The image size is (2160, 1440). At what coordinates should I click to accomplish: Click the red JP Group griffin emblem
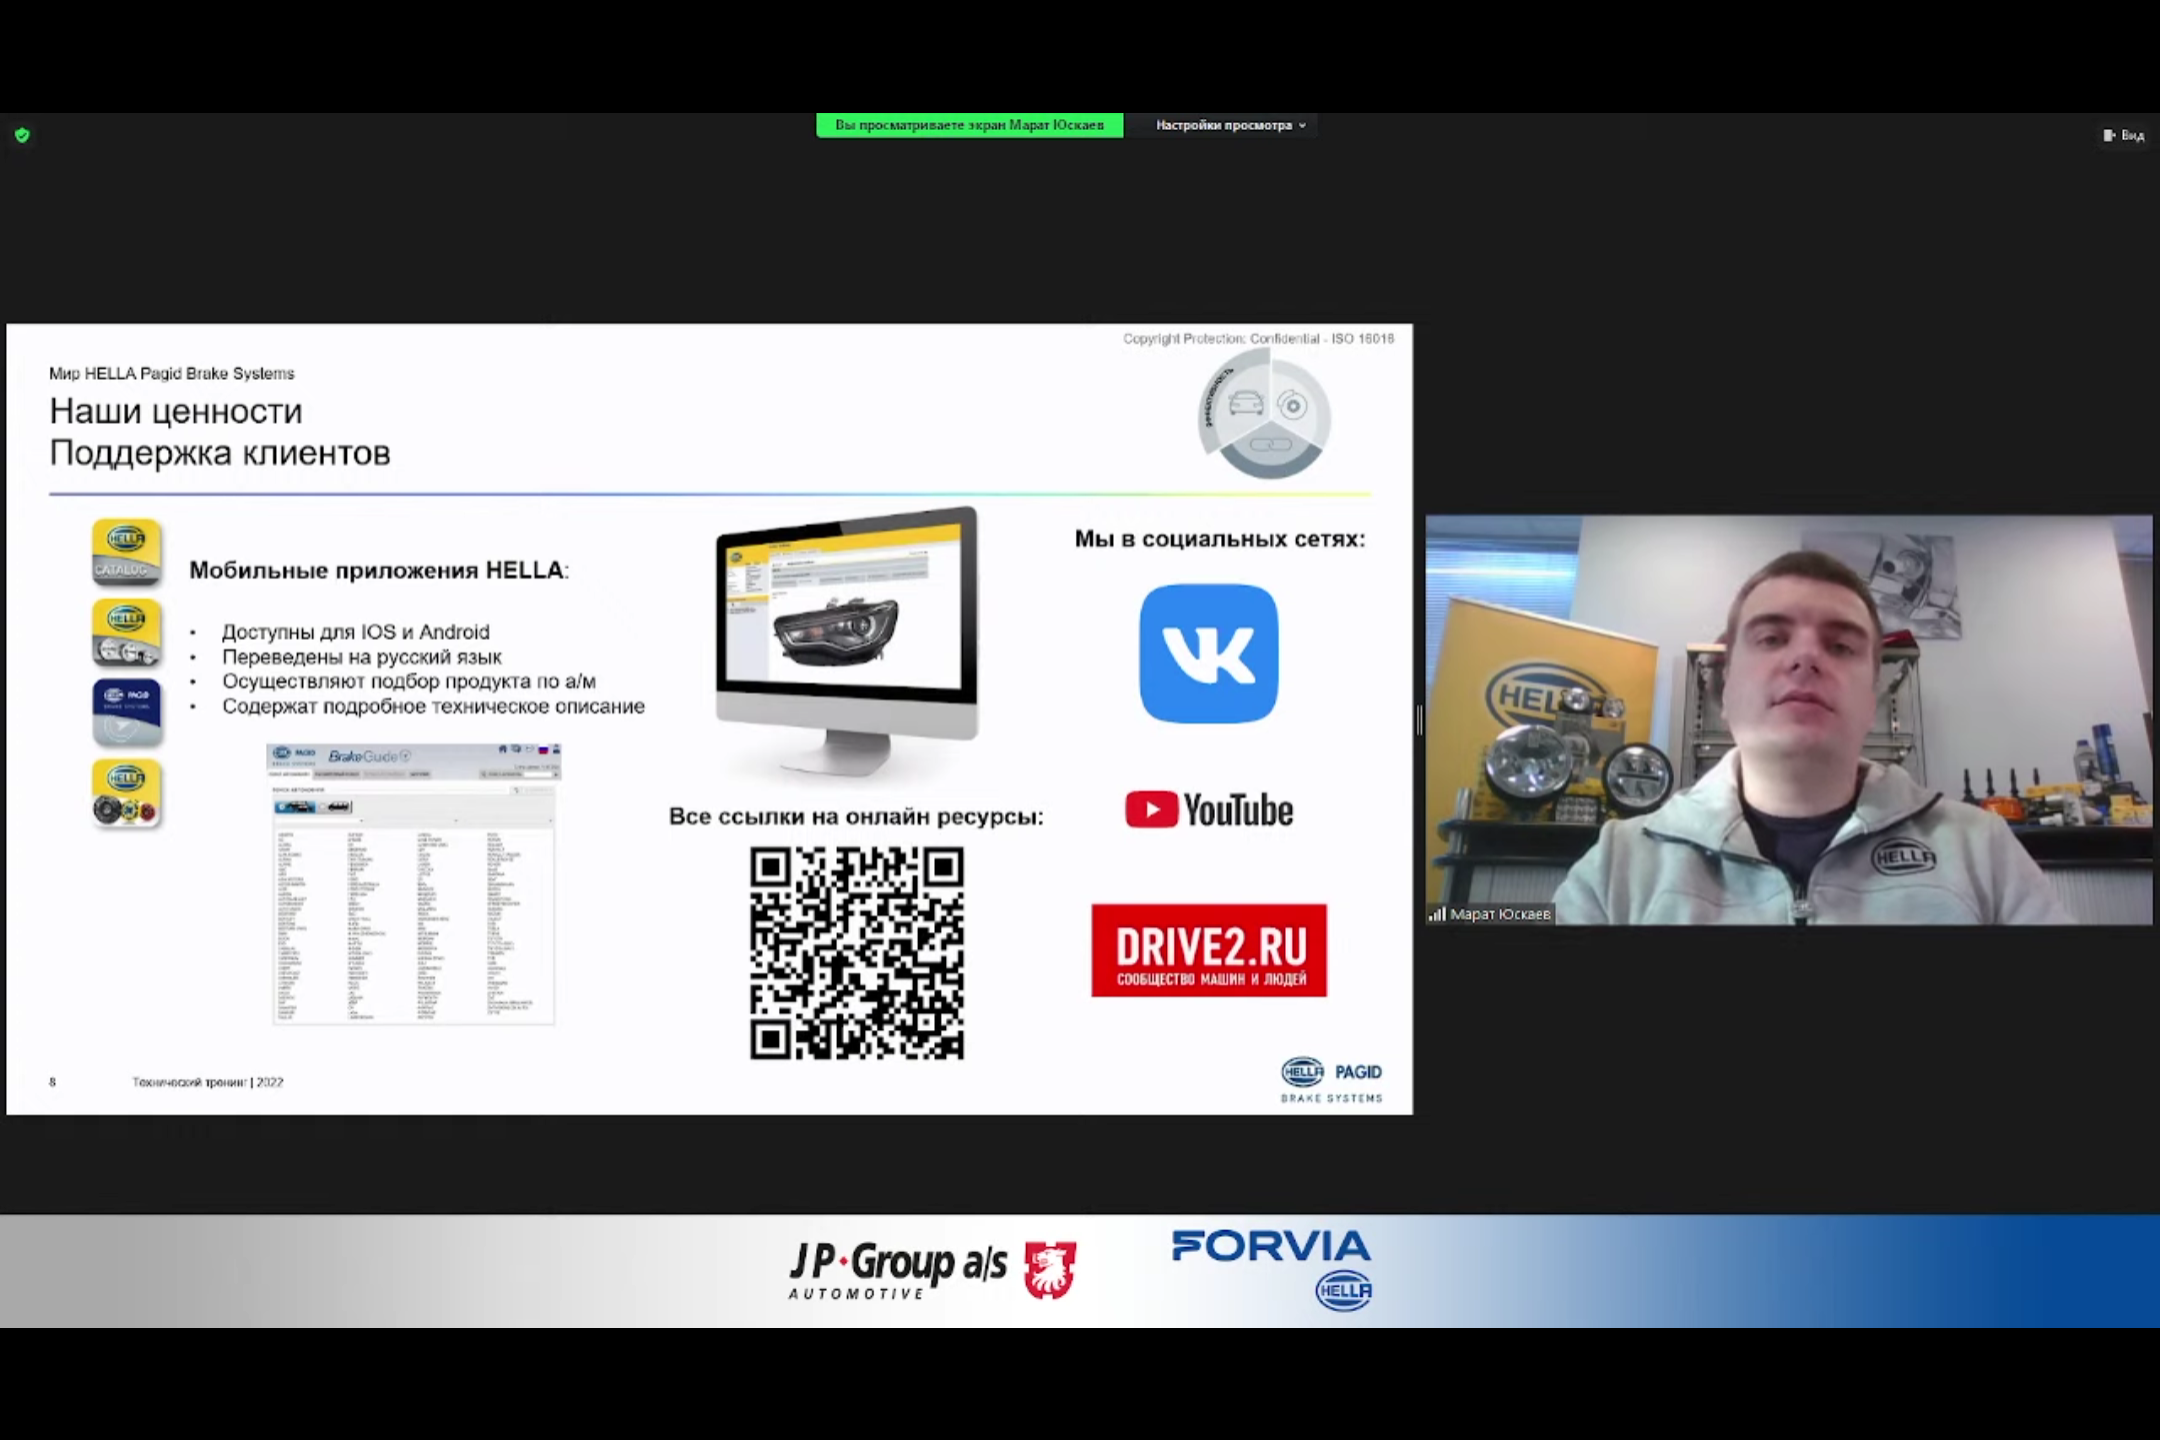click(1049, 1270)
